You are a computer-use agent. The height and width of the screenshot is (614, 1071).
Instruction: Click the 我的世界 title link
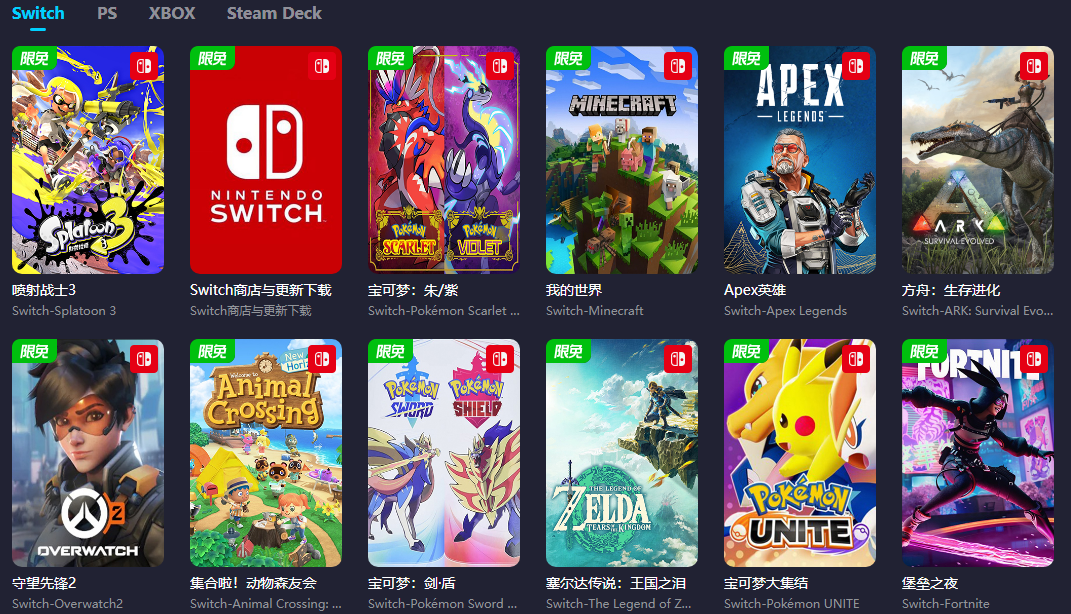point(574,290)
